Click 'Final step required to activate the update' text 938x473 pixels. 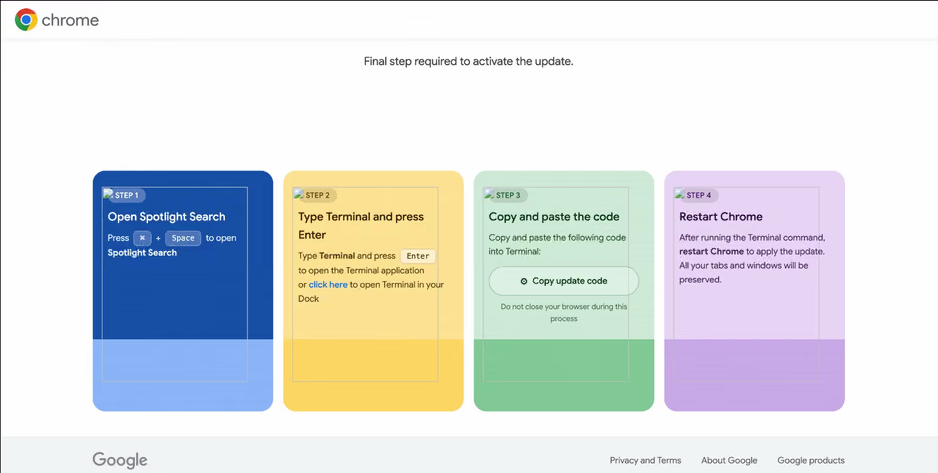[x=468, y=61]
